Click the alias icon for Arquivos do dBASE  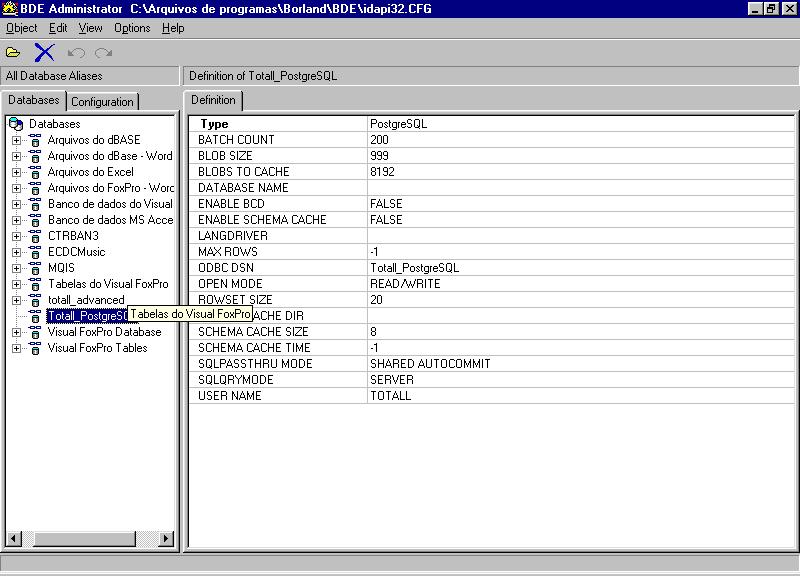35,140
